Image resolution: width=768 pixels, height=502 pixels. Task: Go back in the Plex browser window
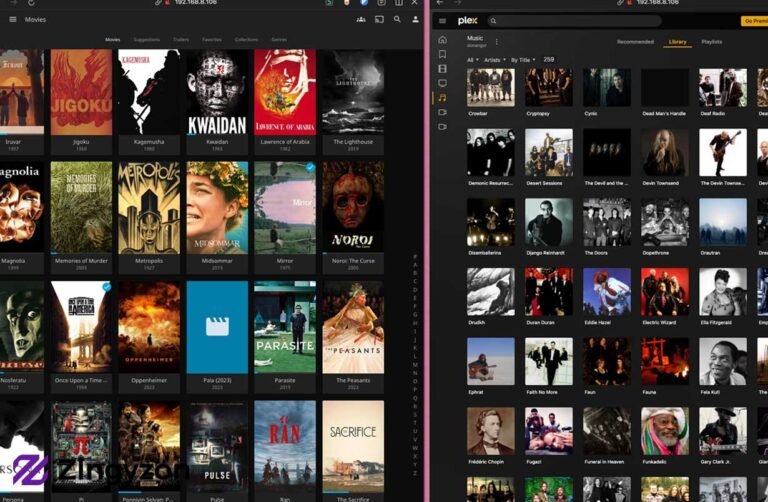coord(440,2)
